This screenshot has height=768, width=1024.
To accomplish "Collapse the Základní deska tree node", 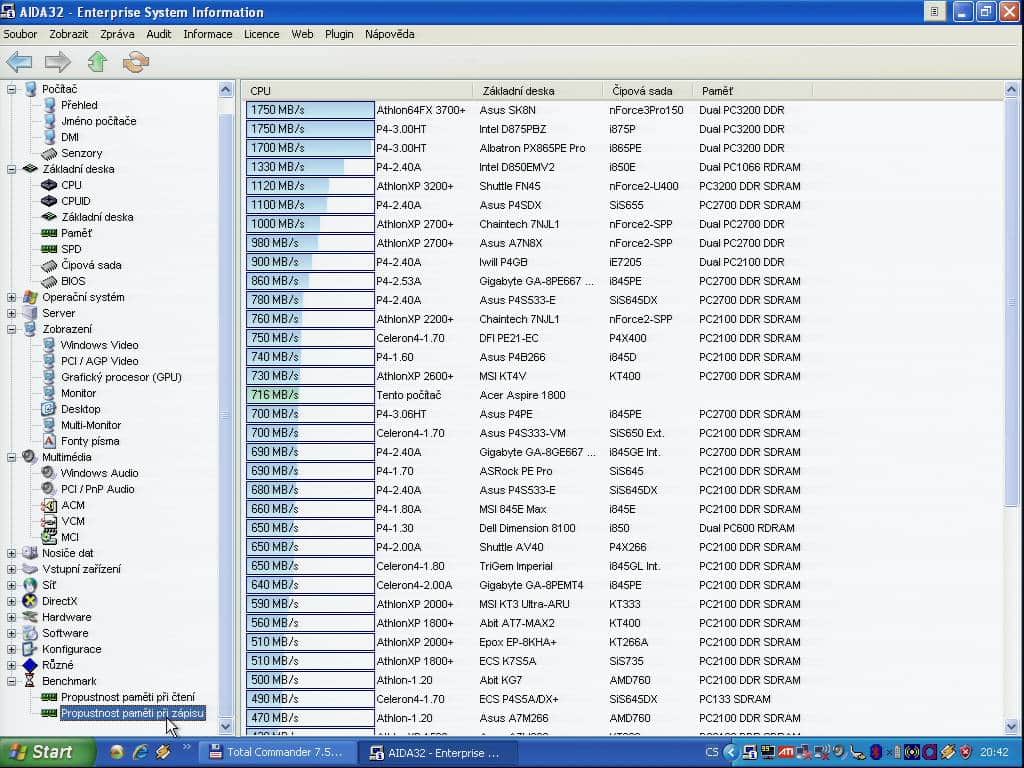I will click(12, 169).
